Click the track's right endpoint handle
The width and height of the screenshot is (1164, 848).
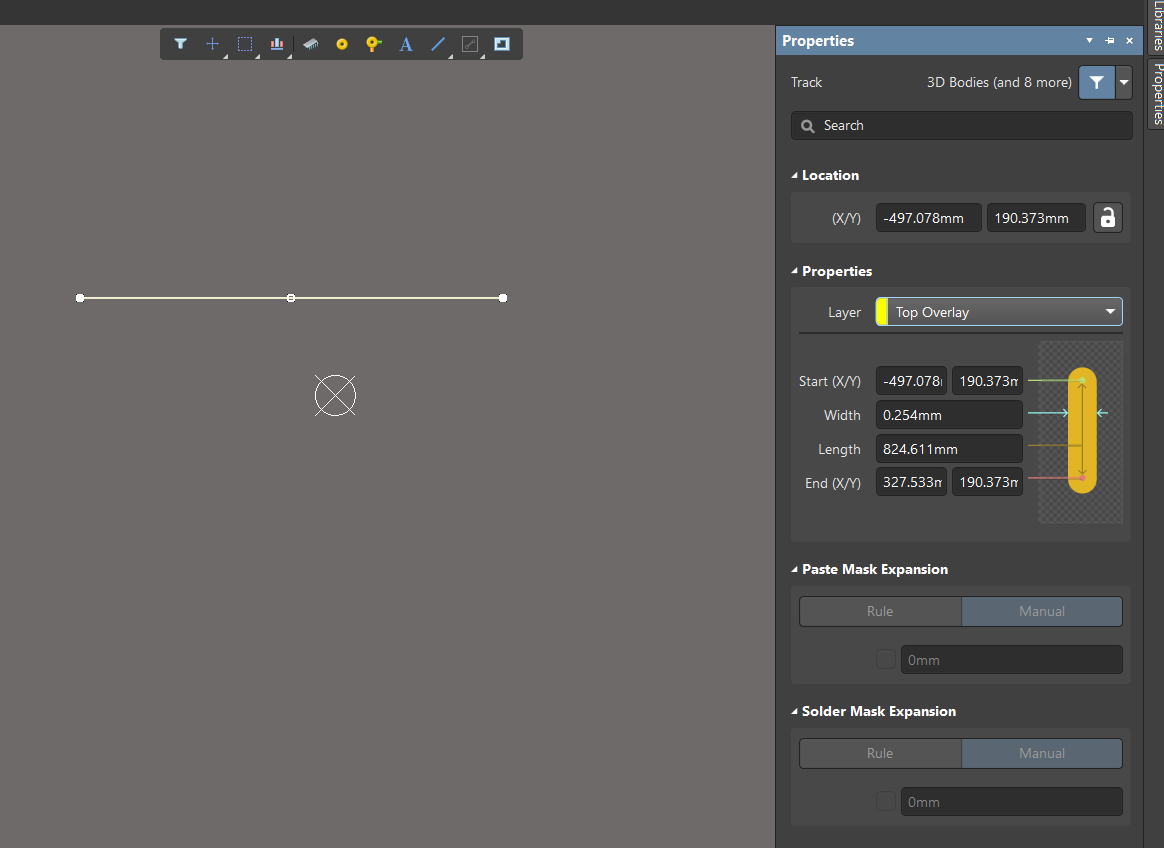click(503, 298)
